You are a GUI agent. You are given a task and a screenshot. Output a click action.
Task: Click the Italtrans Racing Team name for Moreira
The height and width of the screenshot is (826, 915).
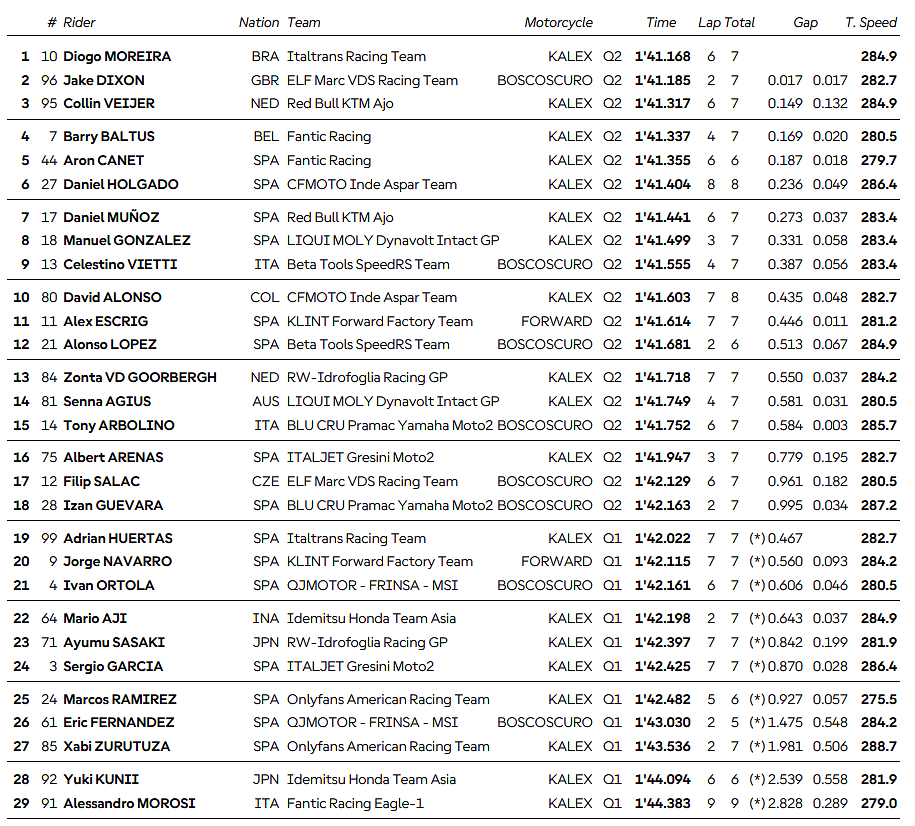coord(356,57)
